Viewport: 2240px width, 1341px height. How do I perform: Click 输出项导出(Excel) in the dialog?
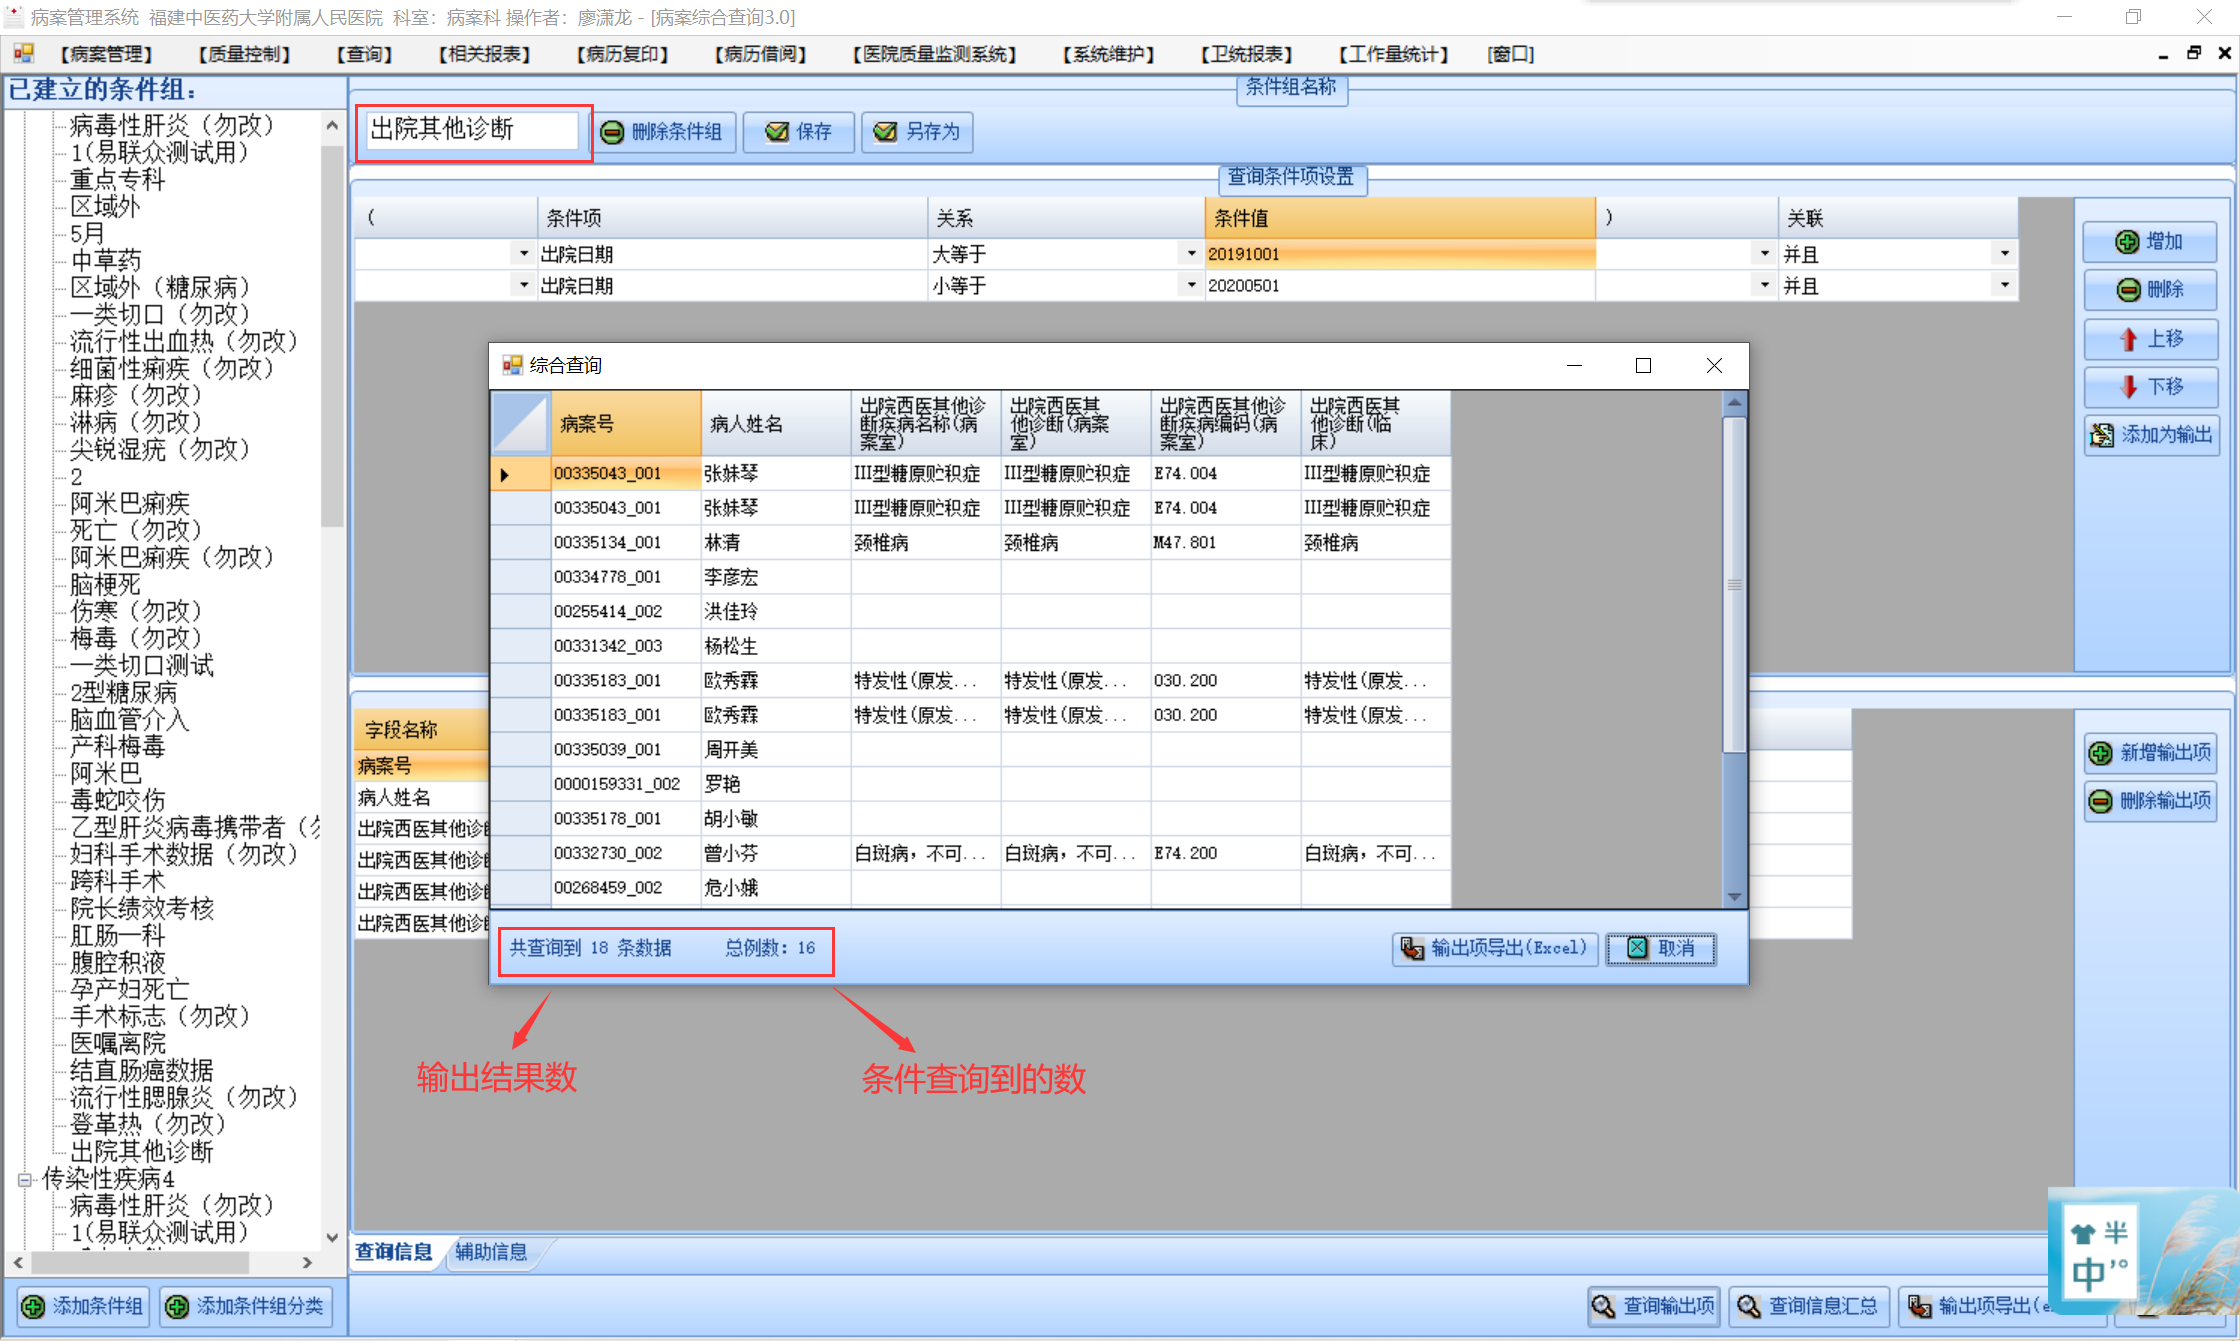click(x=1495, y=948)
